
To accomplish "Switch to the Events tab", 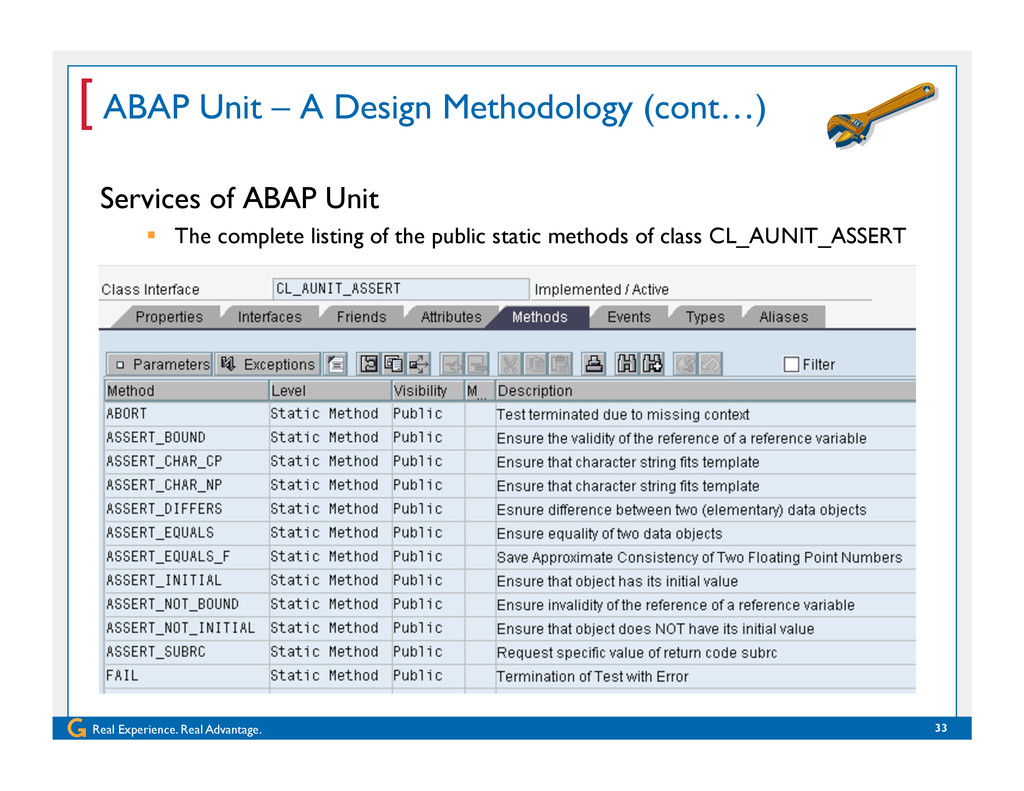I will click(629, 317).
